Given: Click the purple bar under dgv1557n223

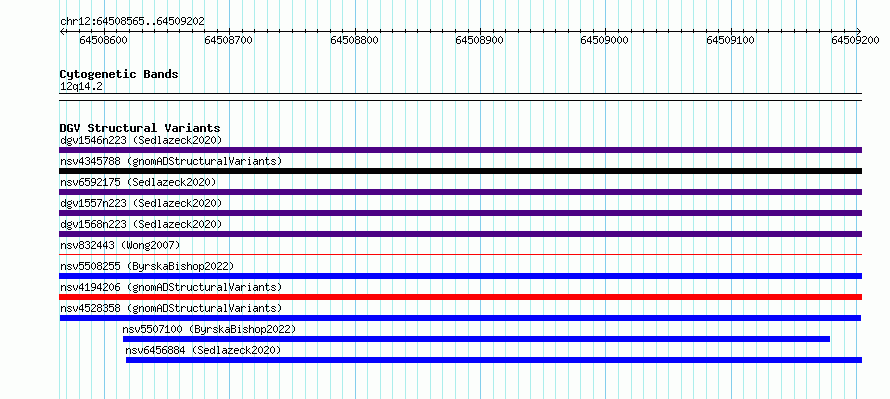Looking at the screenshot, I should (460, 213).
